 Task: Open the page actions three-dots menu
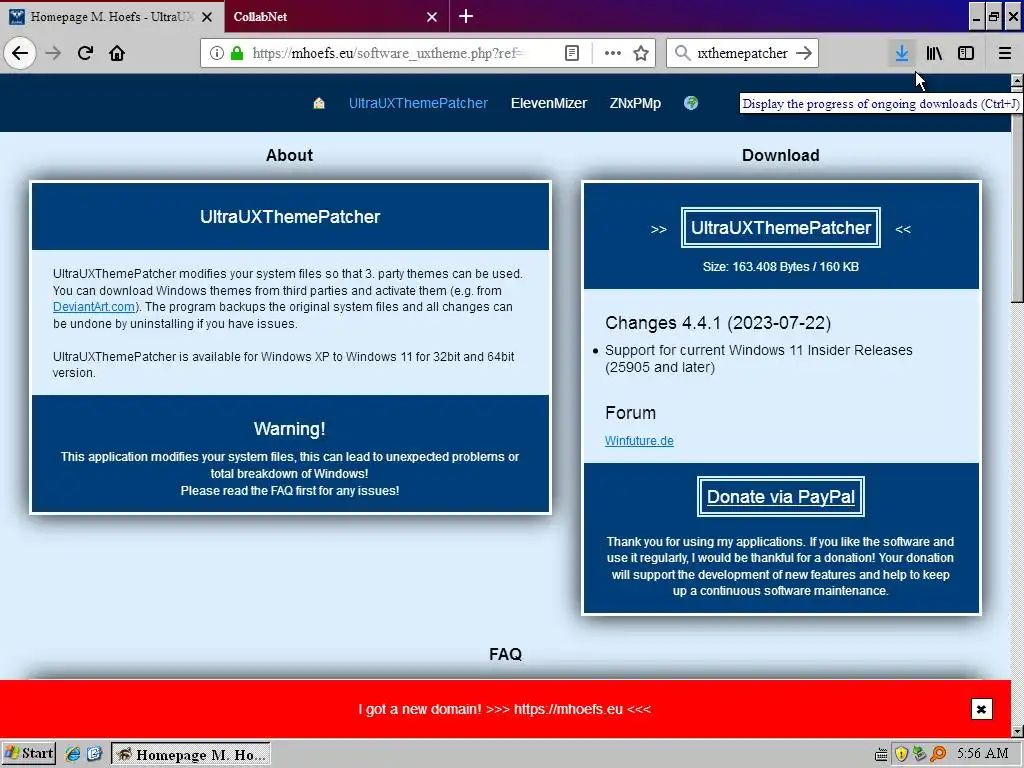pyautogui.click(x=613, y=53)
